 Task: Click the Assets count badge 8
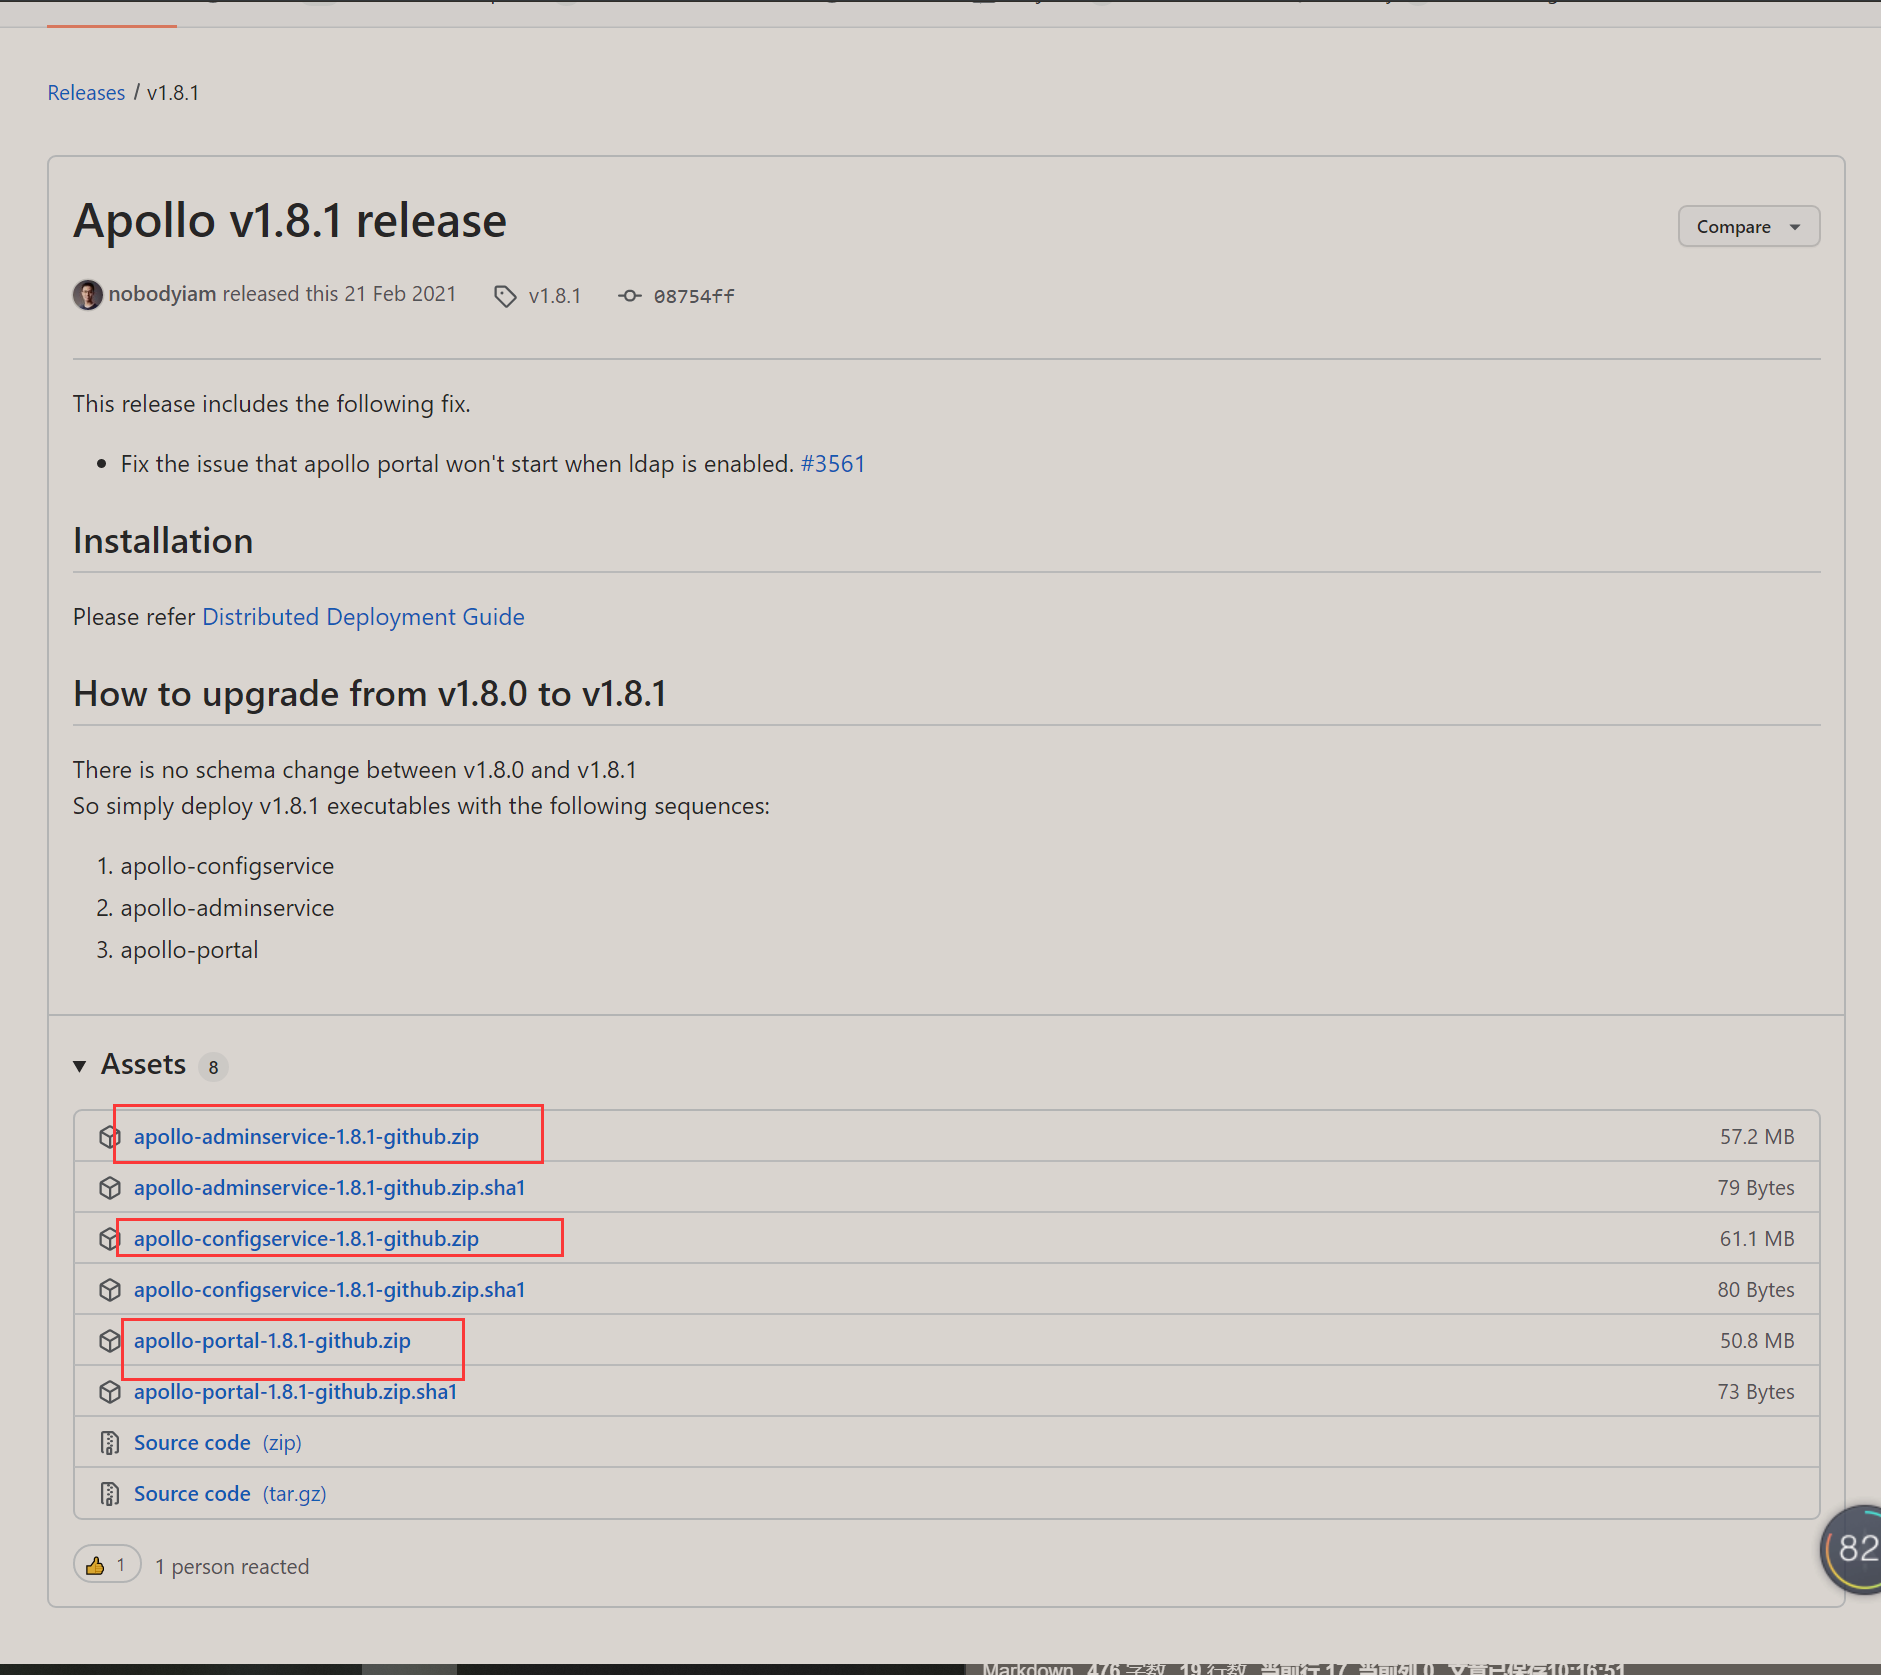[213, 1068]
